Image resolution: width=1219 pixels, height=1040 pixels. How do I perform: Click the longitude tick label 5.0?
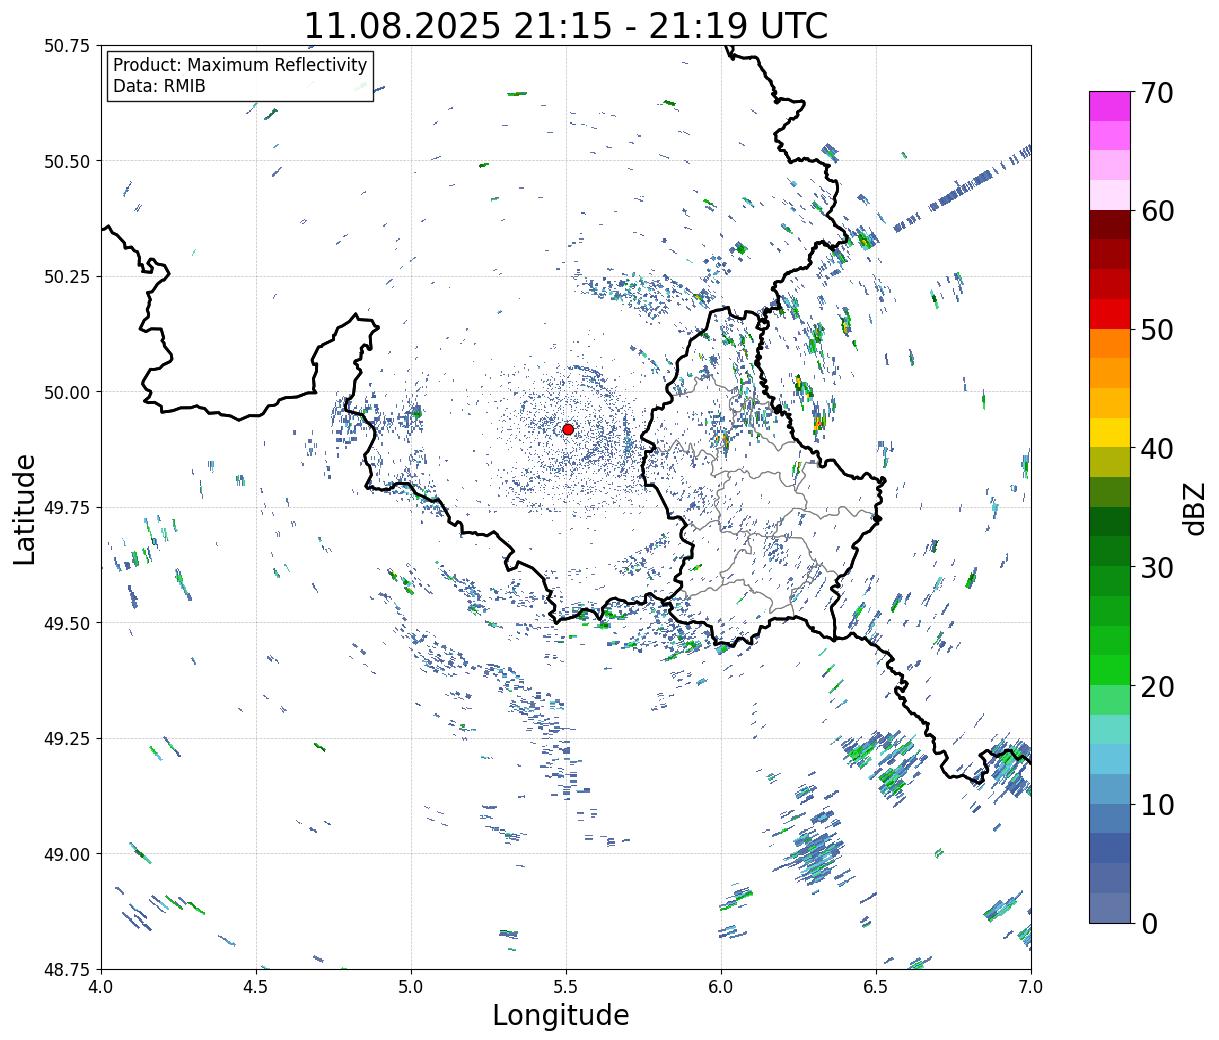(x=411, y=987)
